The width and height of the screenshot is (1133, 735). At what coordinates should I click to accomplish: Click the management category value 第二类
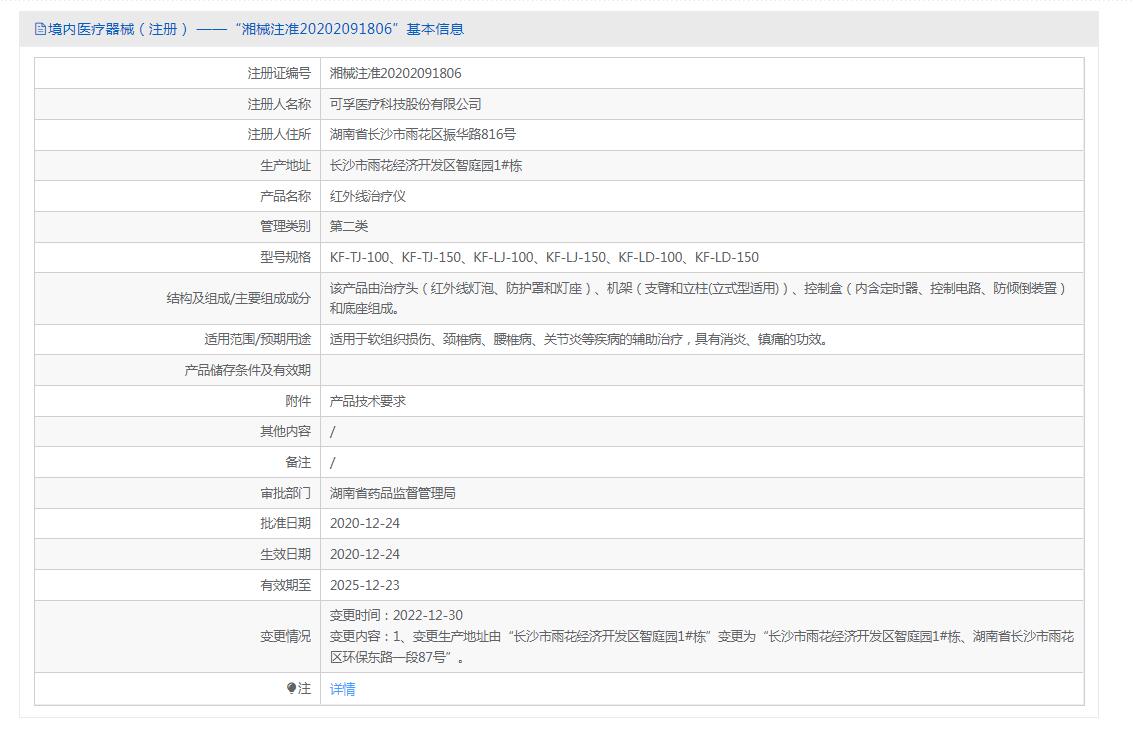[x=349, y=226]
